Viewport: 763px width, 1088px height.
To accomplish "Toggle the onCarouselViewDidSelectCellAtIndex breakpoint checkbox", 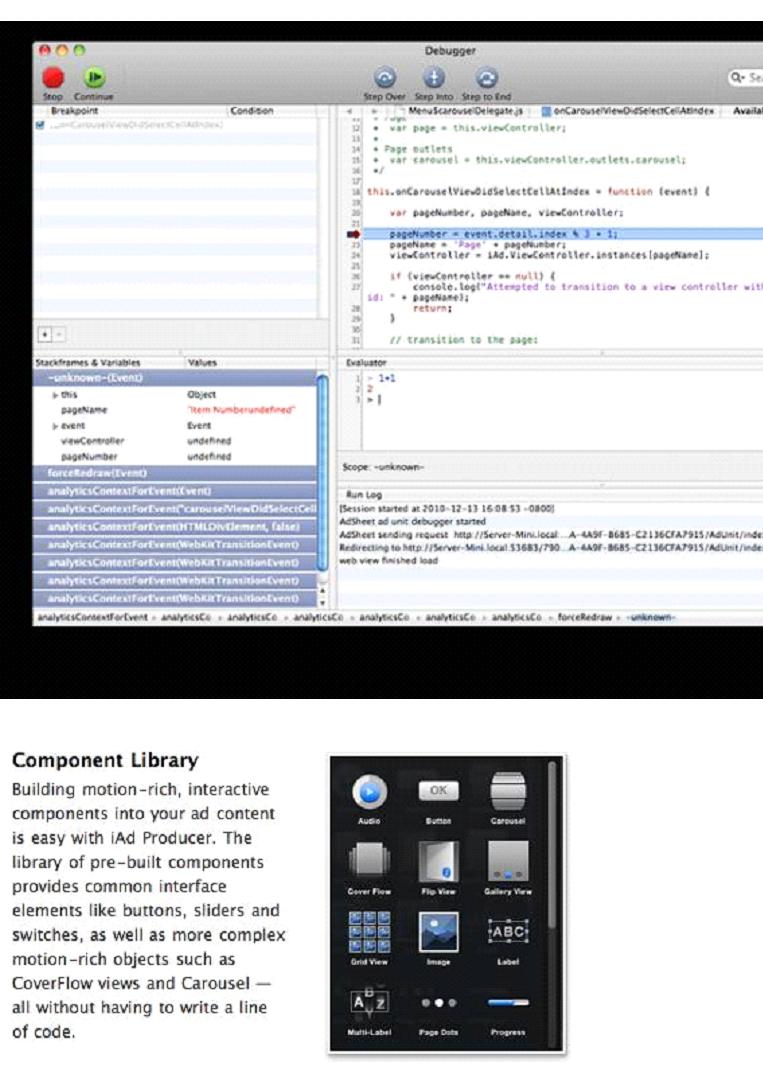I will click(x=40, y=125).
